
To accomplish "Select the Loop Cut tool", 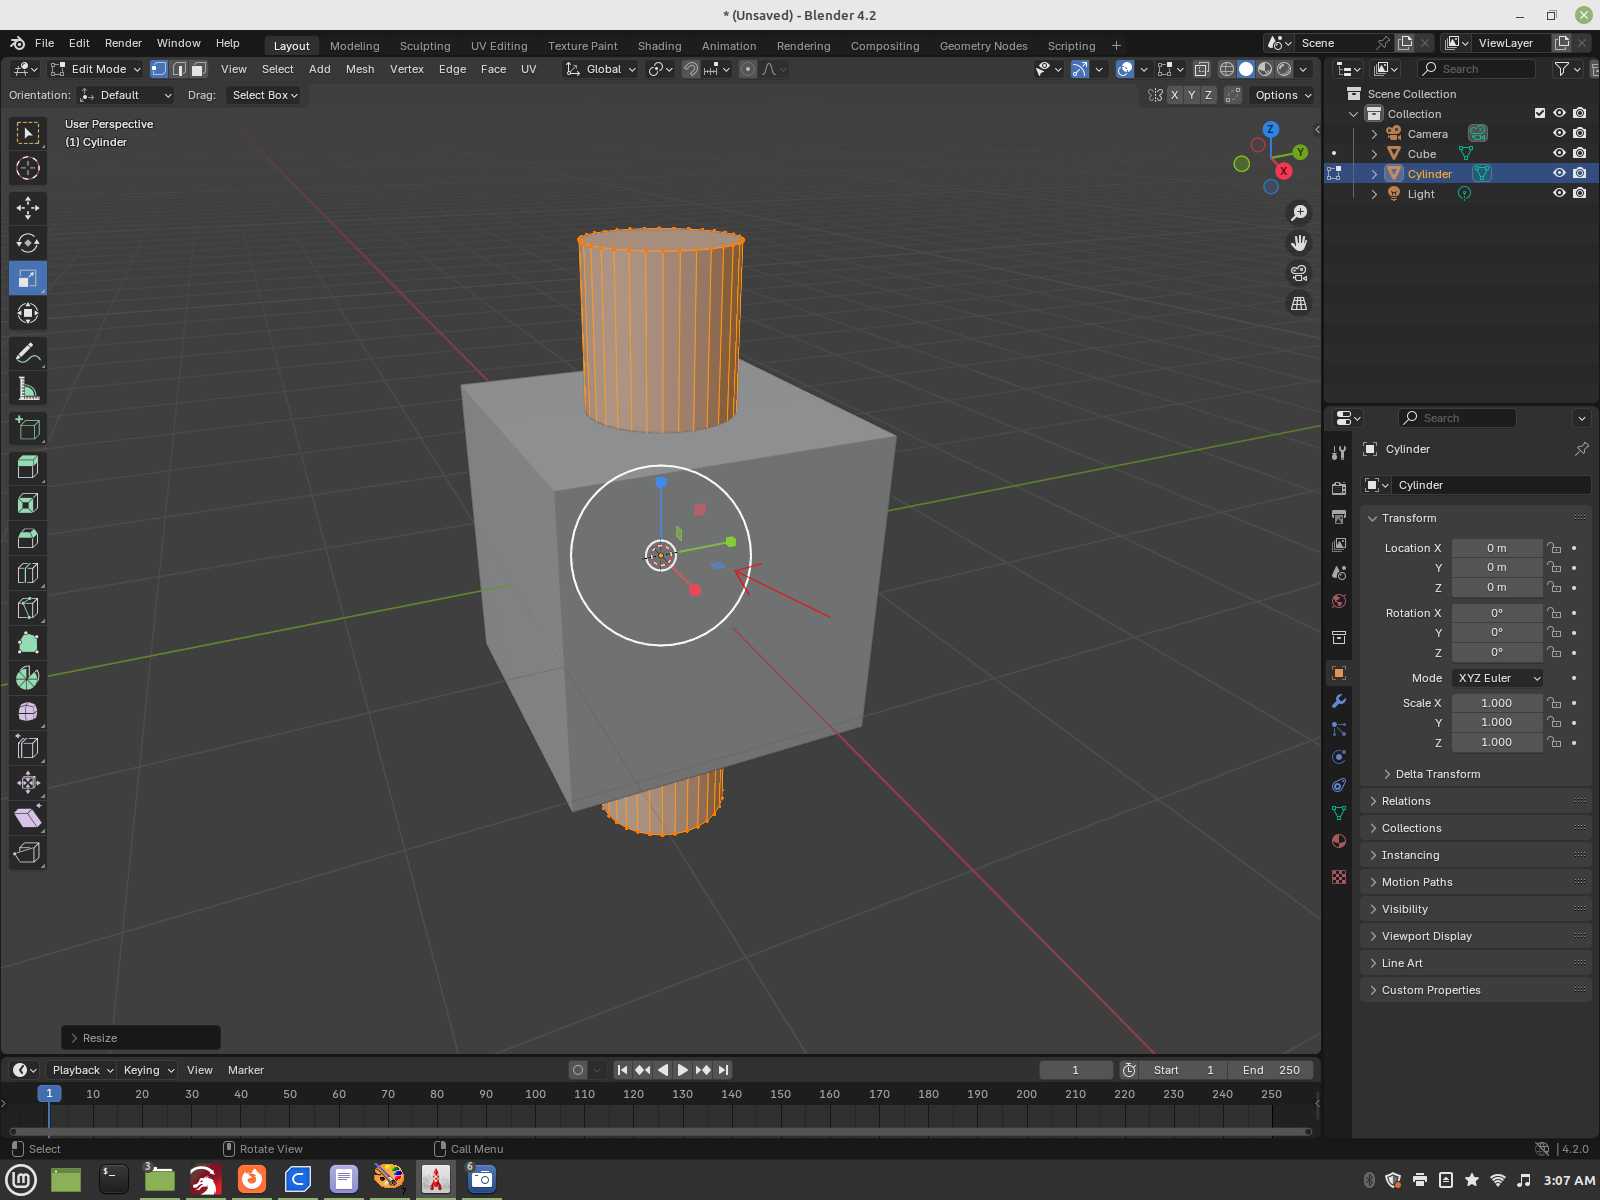I will coord(28,573).
